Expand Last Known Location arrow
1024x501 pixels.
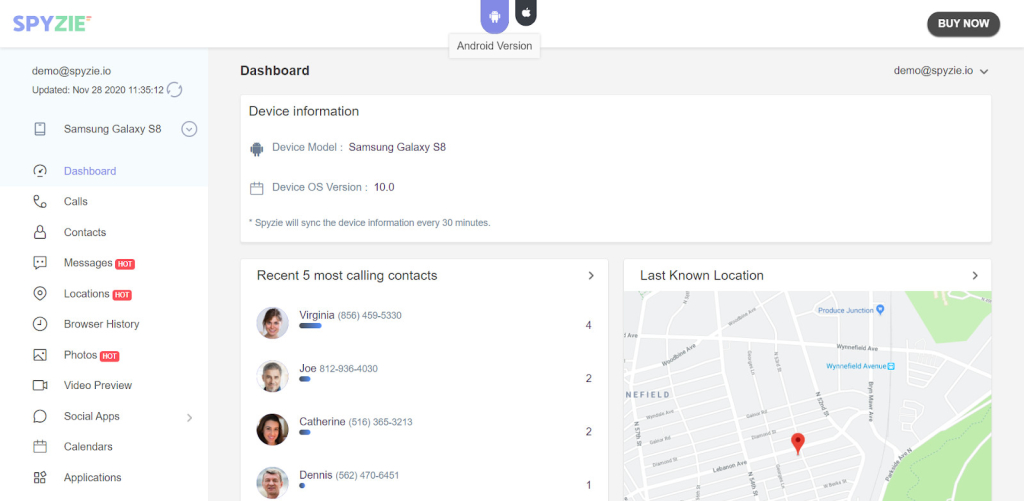975,276
